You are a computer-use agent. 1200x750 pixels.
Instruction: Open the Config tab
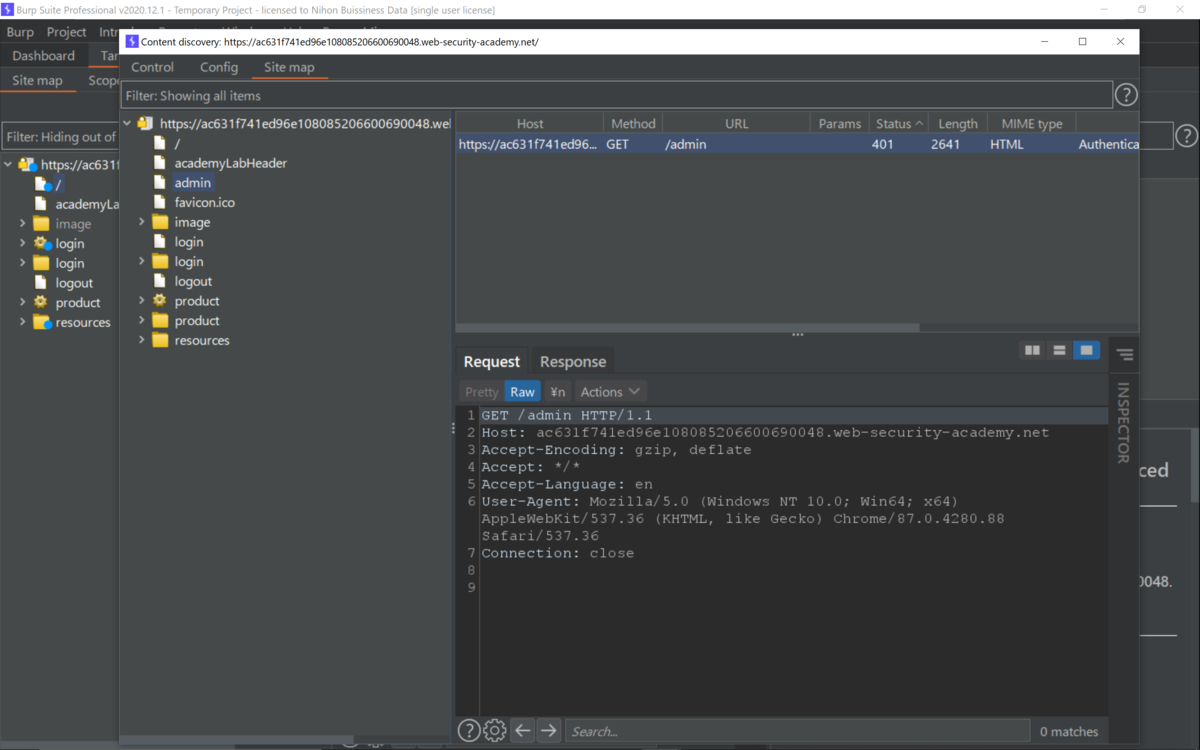pos(219,67)
